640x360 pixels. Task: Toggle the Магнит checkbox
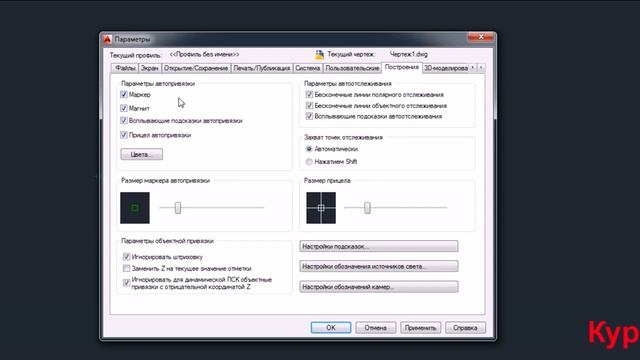coord(124,108)
